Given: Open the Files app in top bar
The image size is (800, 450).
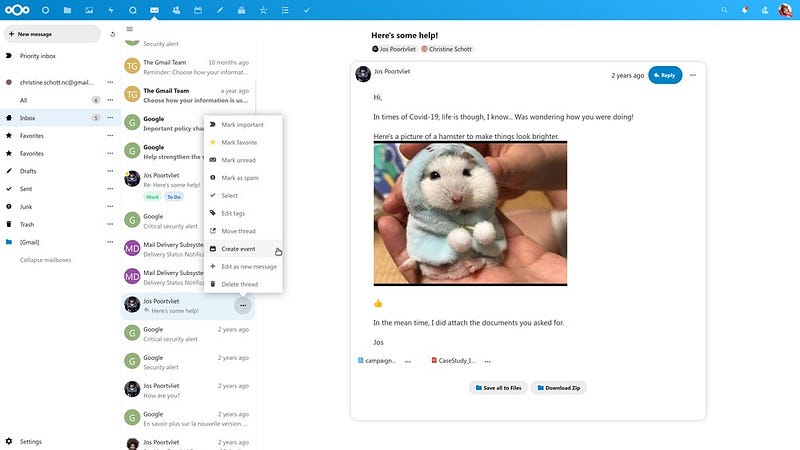Looking at the screenshot, I should [67, 10].
